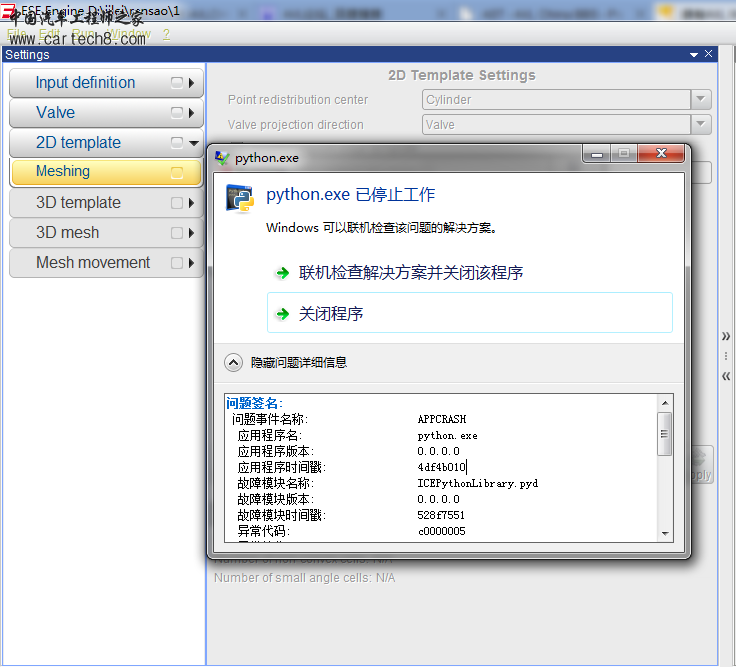Minimize the python.exe dialog
The image size is (736, 667).
click(x=597, y=154)
